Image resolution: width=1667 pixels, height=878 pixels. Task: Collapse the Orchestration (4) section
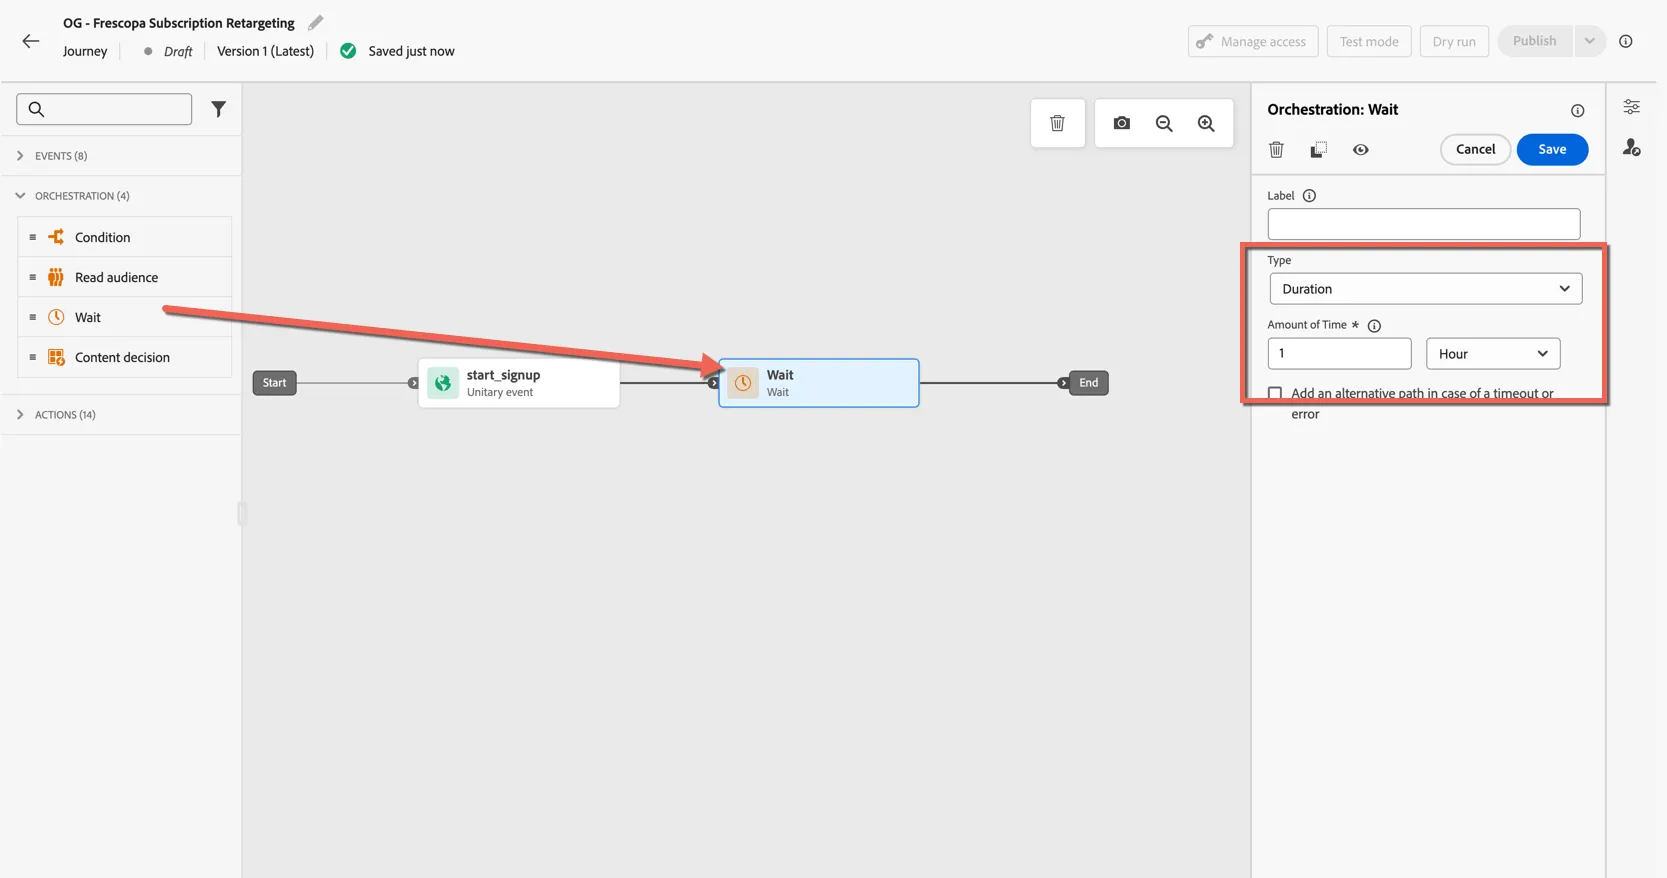tap(120, 196)
